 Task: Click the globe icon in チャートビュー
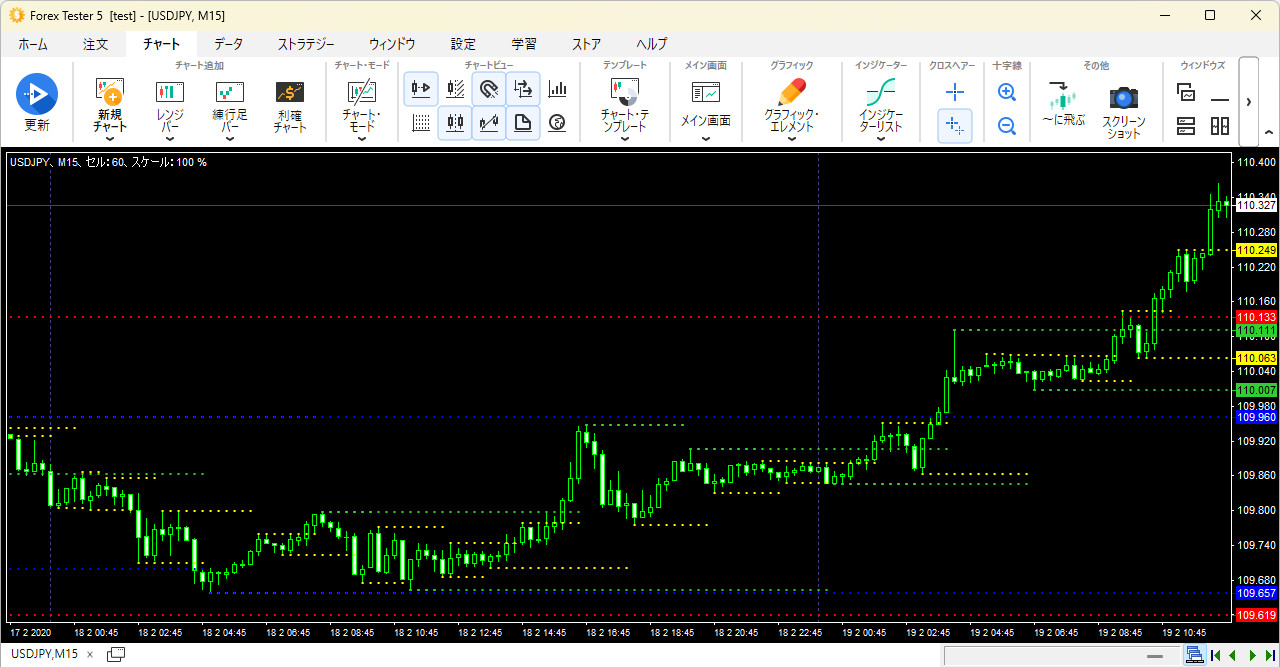coord(557,123)
